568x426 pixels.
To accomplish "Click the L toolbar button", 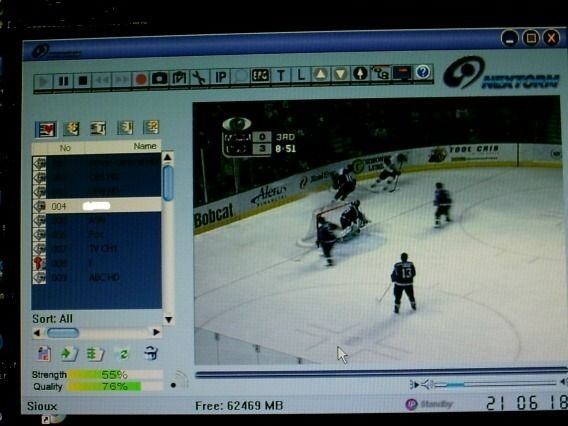I will [301, 75].
